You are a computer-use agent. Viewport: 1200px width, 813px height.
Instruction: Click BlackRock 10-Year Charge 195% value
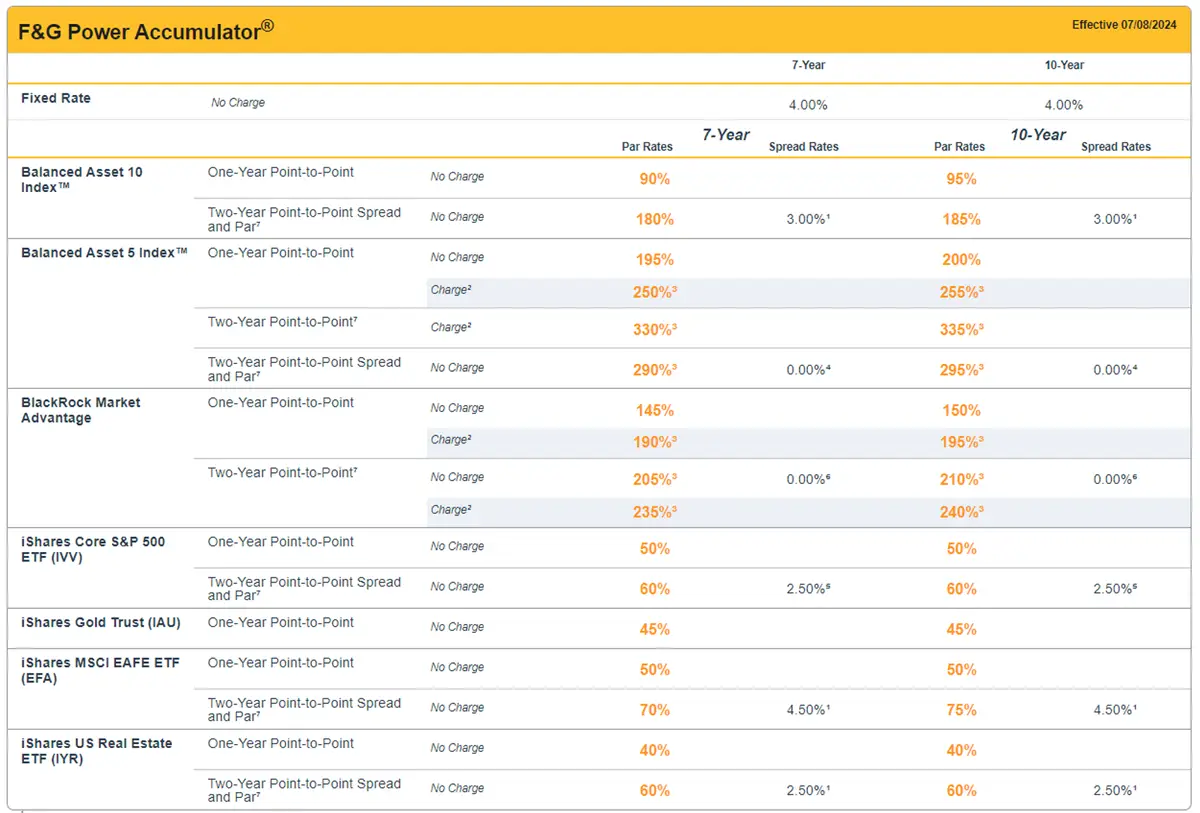click(x=963, y=443)
